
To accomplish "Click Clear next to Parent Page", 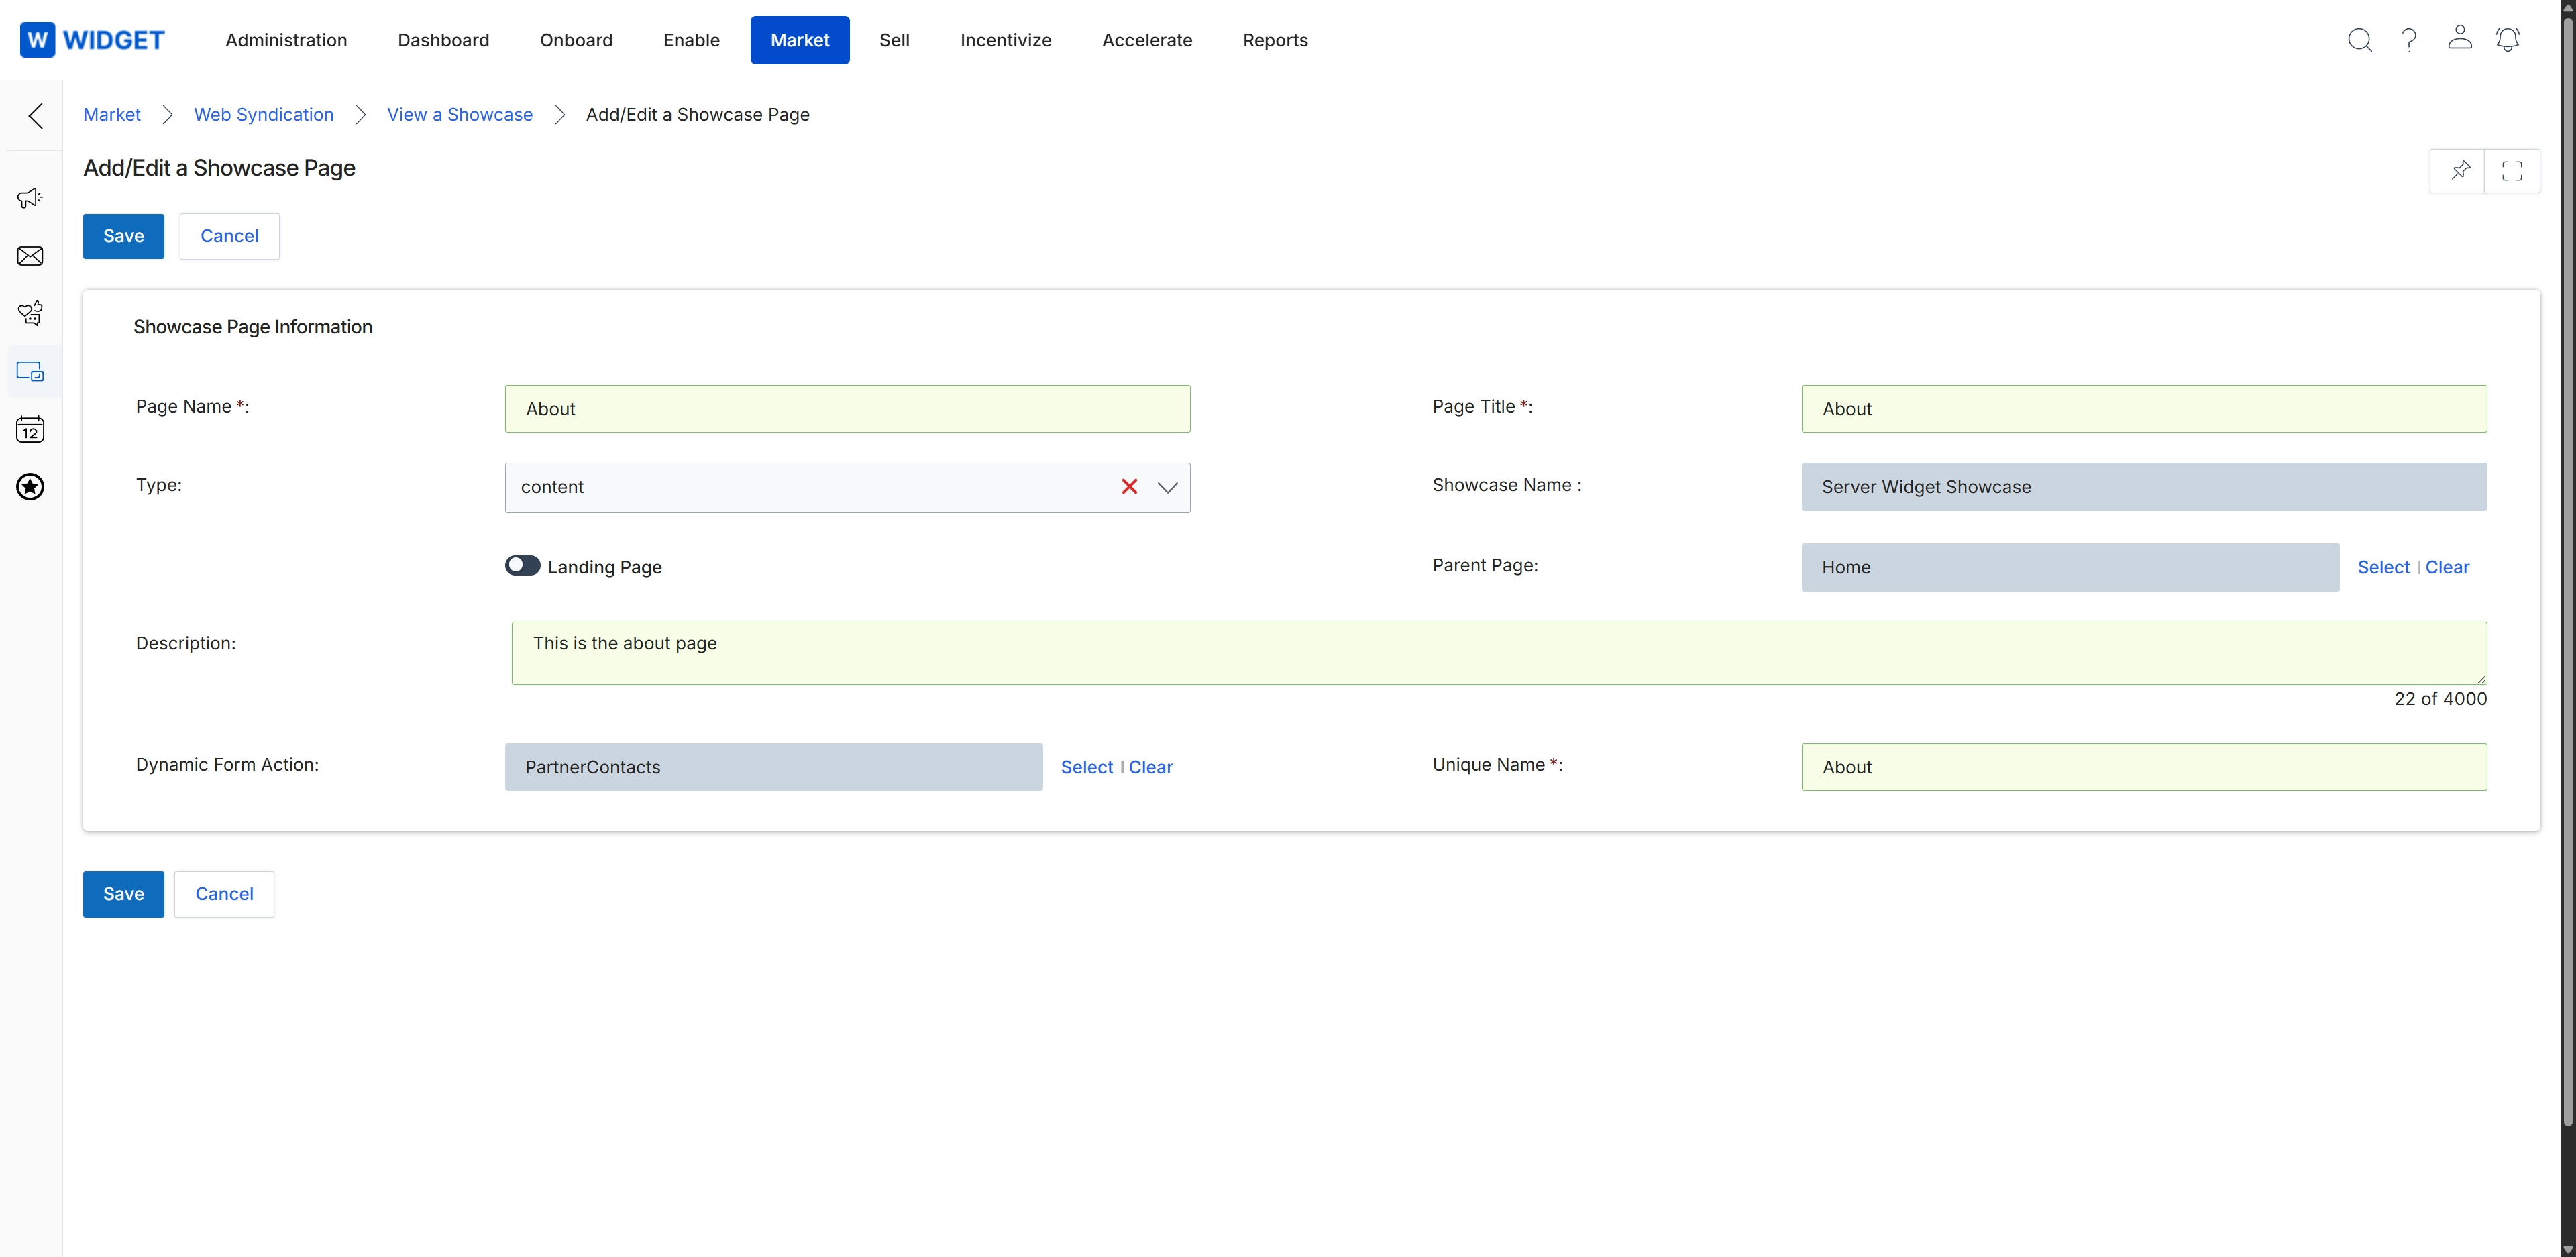I will click(x=2447, y=567).
